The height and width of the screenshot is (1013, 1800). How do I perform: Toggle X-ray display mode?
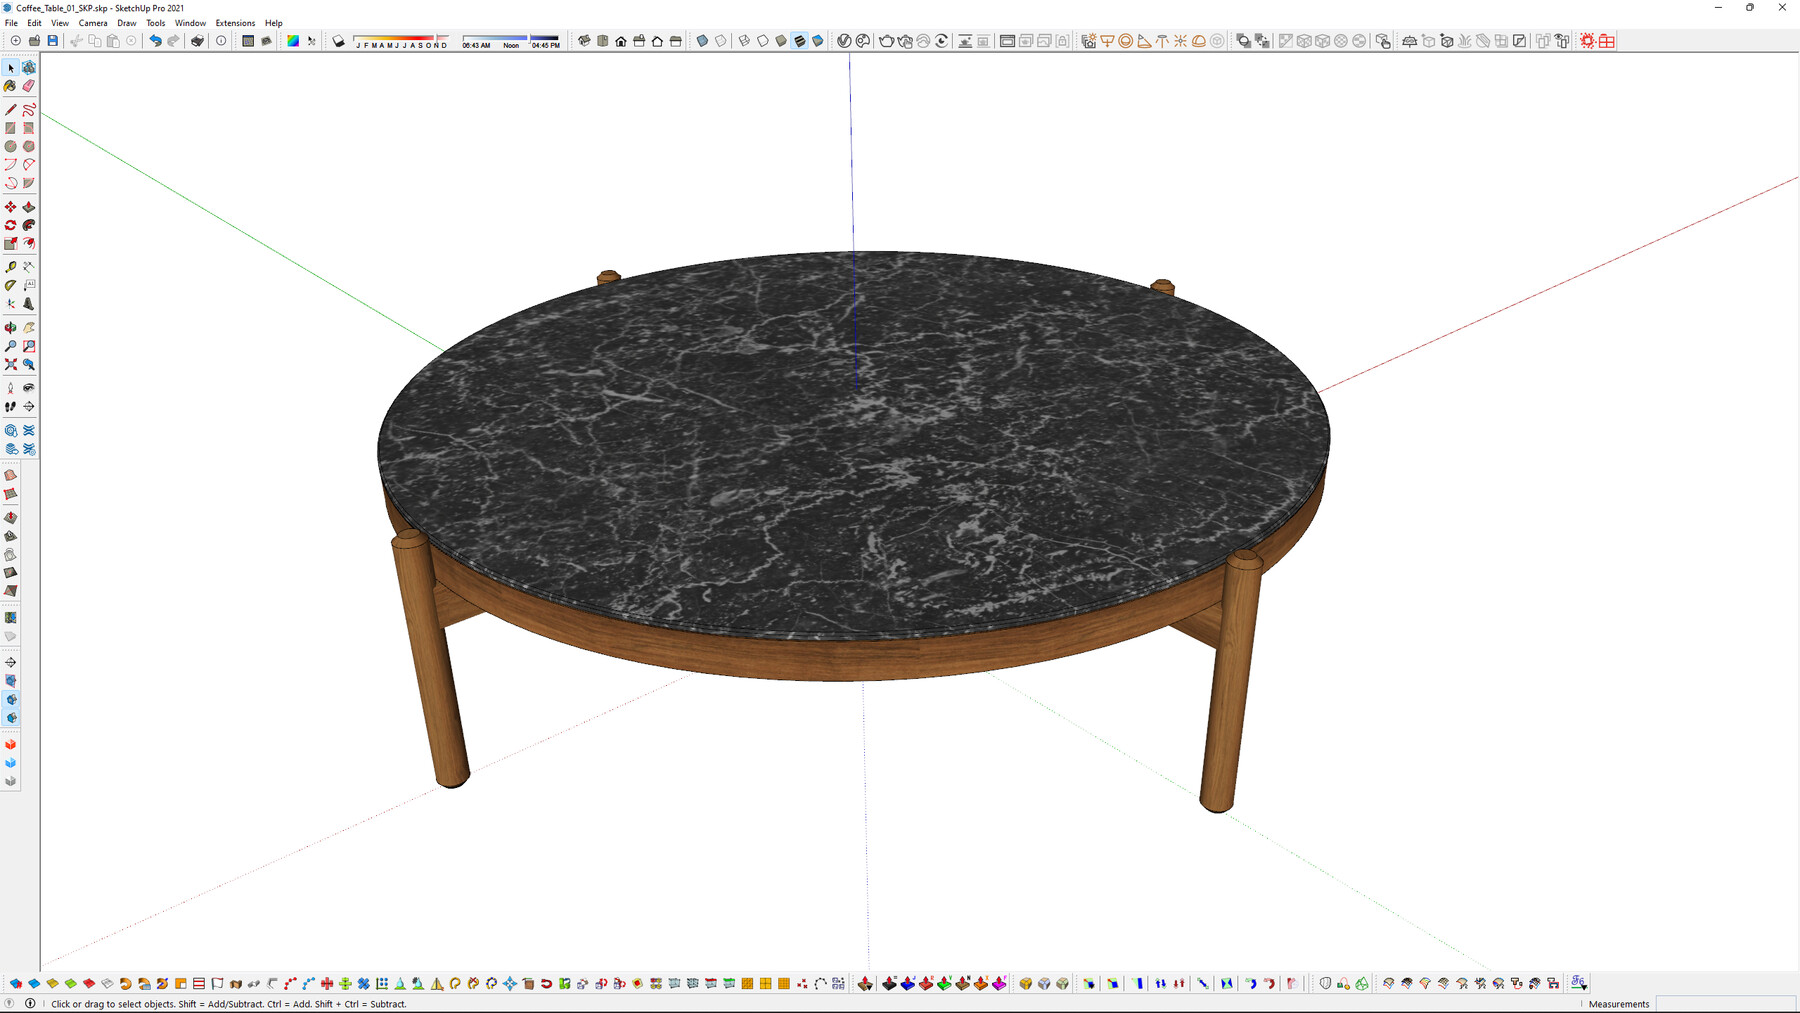702,41
